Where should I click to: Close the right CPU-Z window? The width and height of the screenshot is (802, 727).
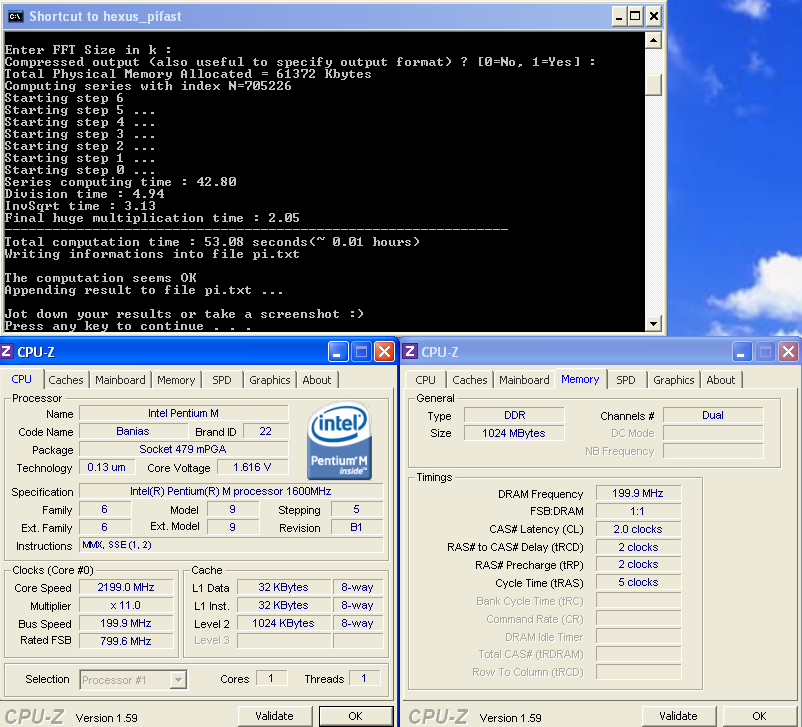789,352
